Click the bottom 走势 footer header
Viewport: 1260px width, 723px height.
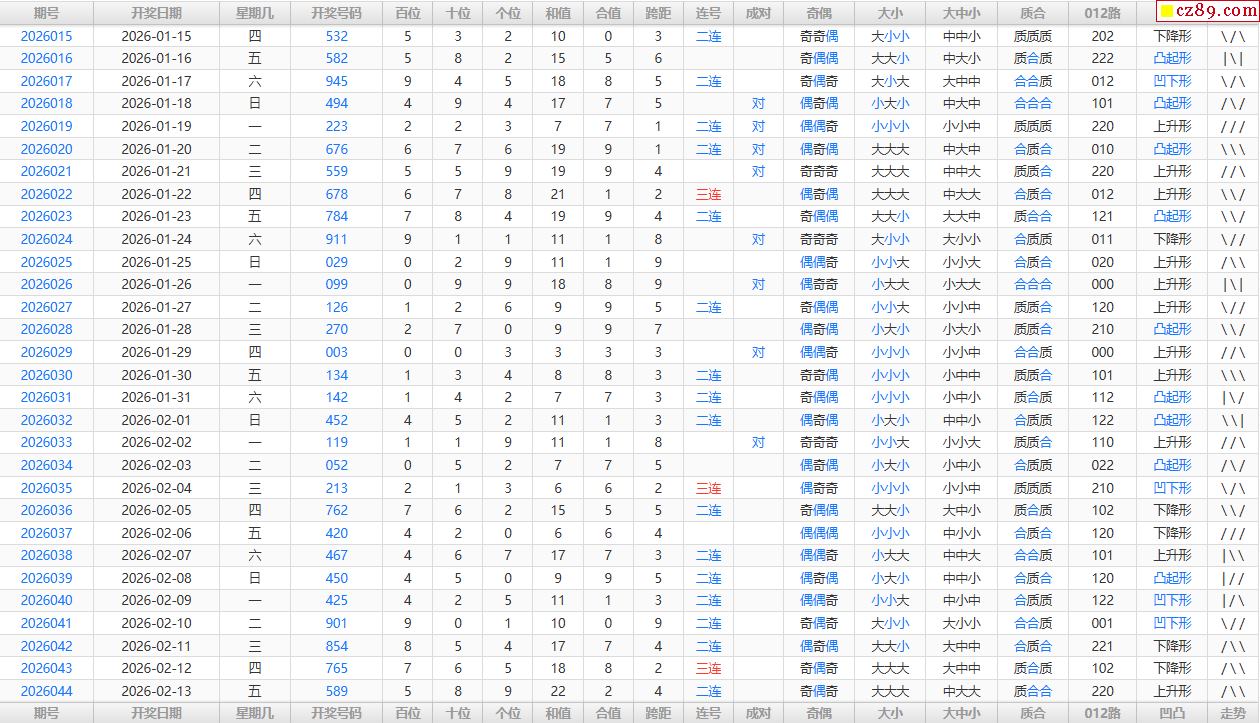1233,713
